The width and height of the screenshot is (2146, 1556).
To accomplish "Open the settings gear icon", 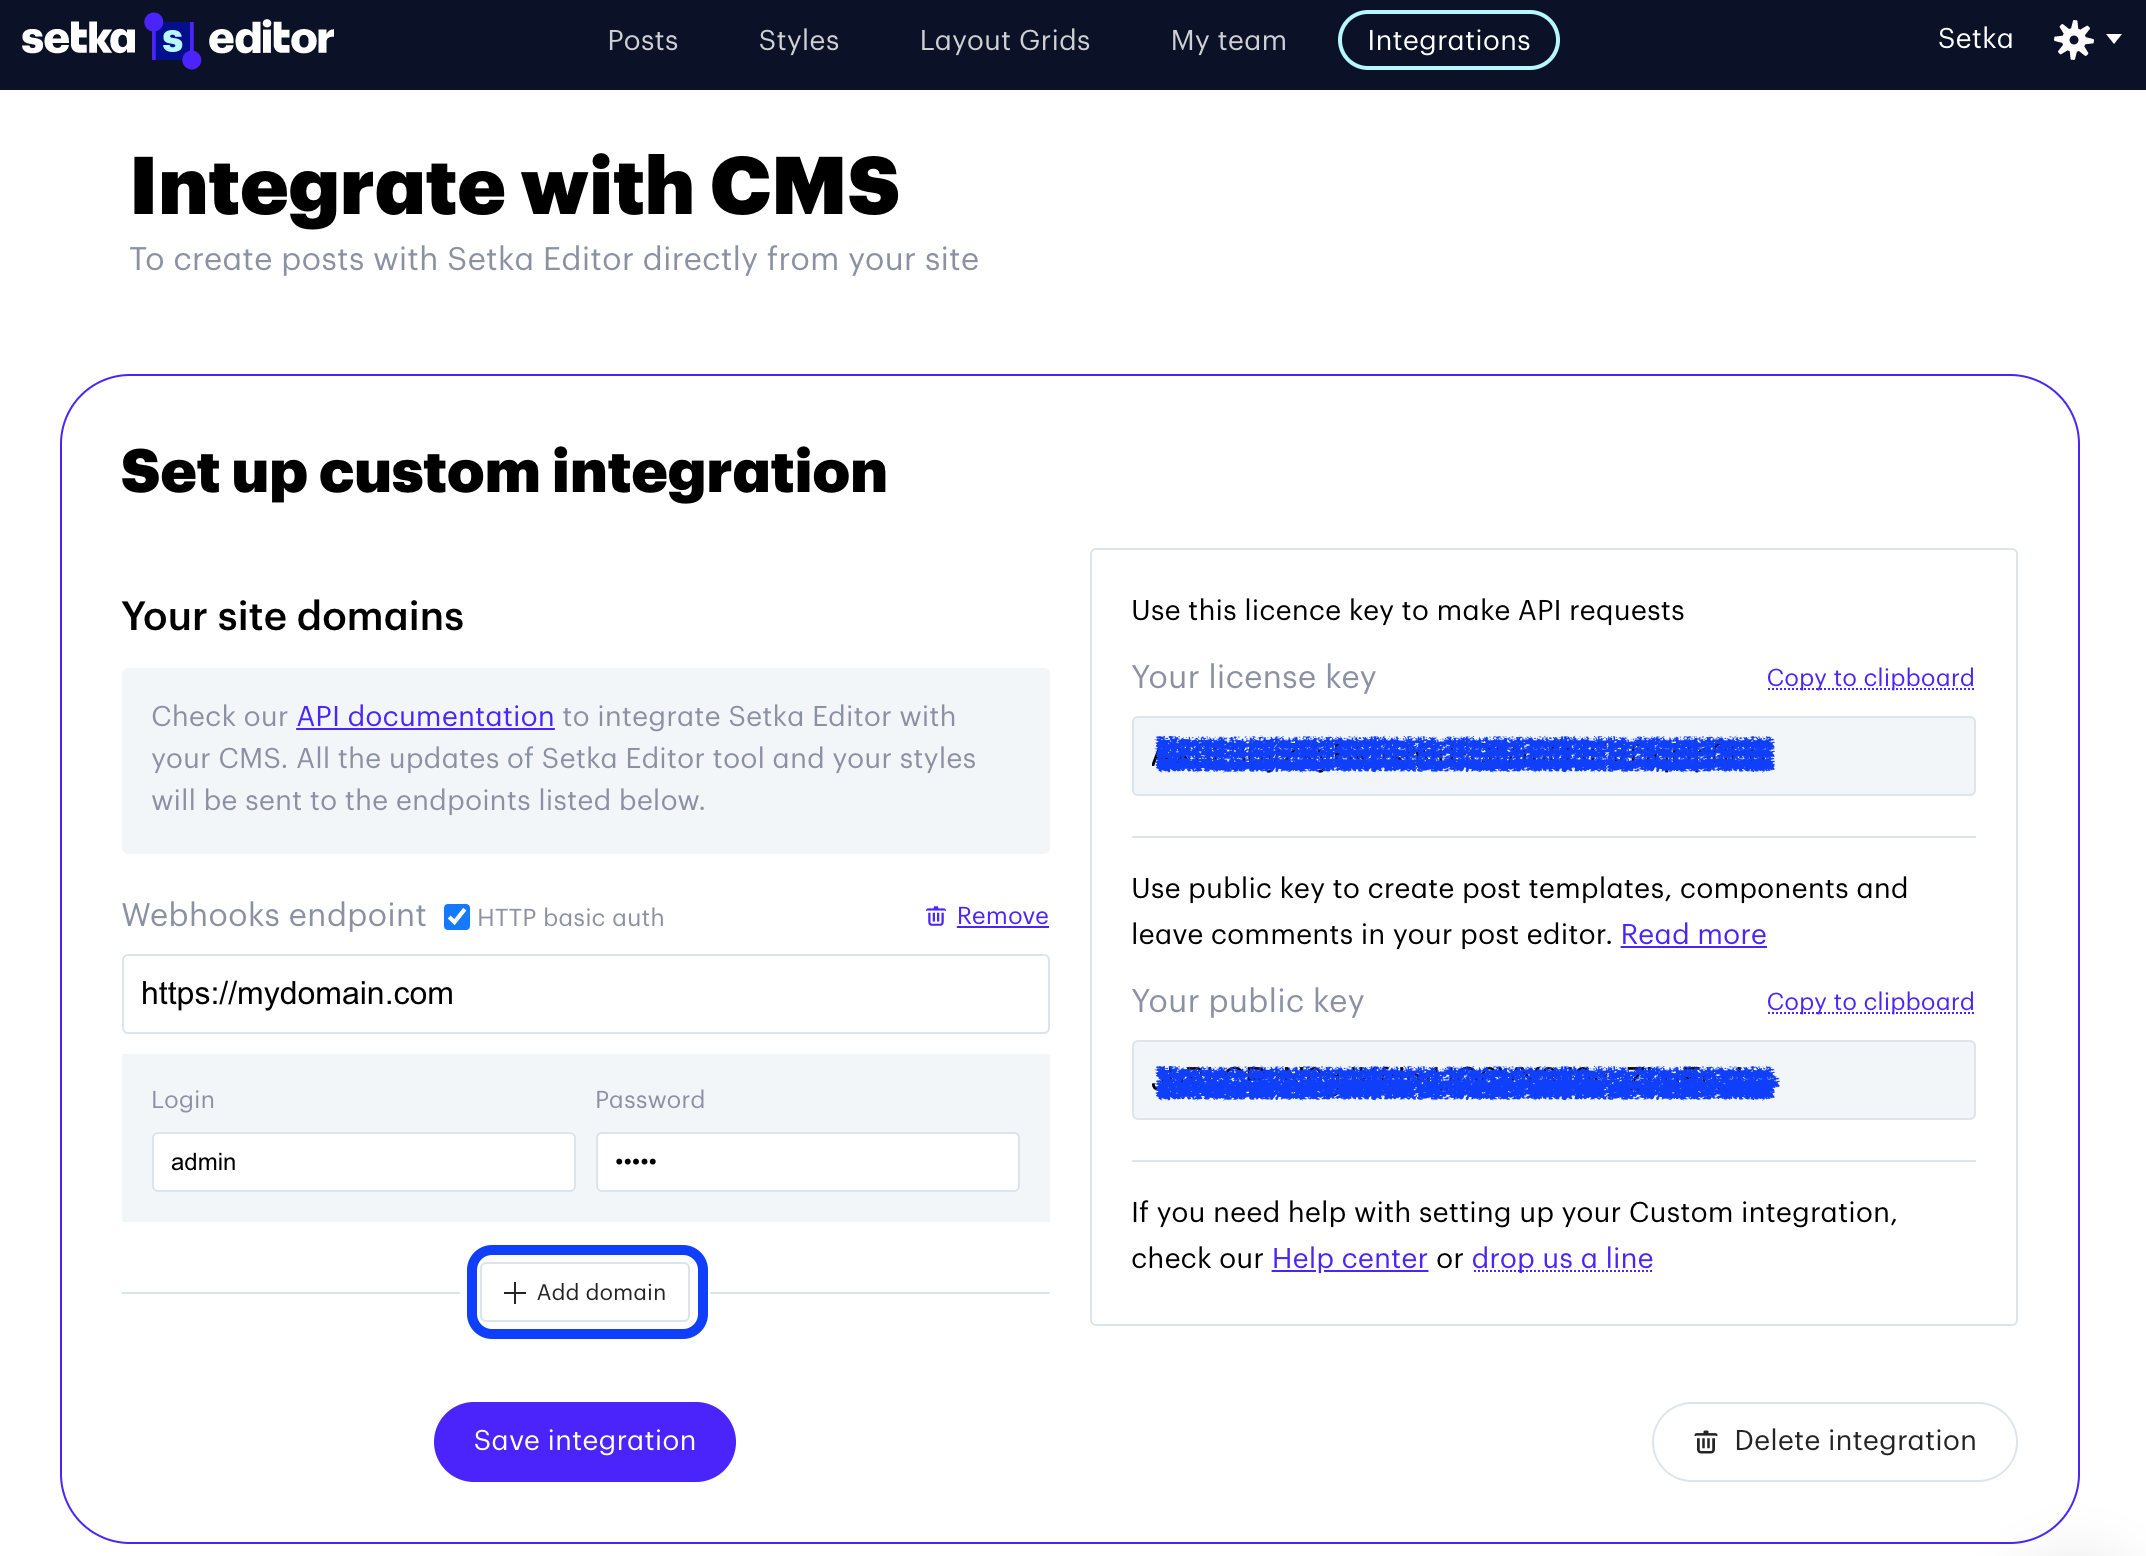I will (2073, 40).
